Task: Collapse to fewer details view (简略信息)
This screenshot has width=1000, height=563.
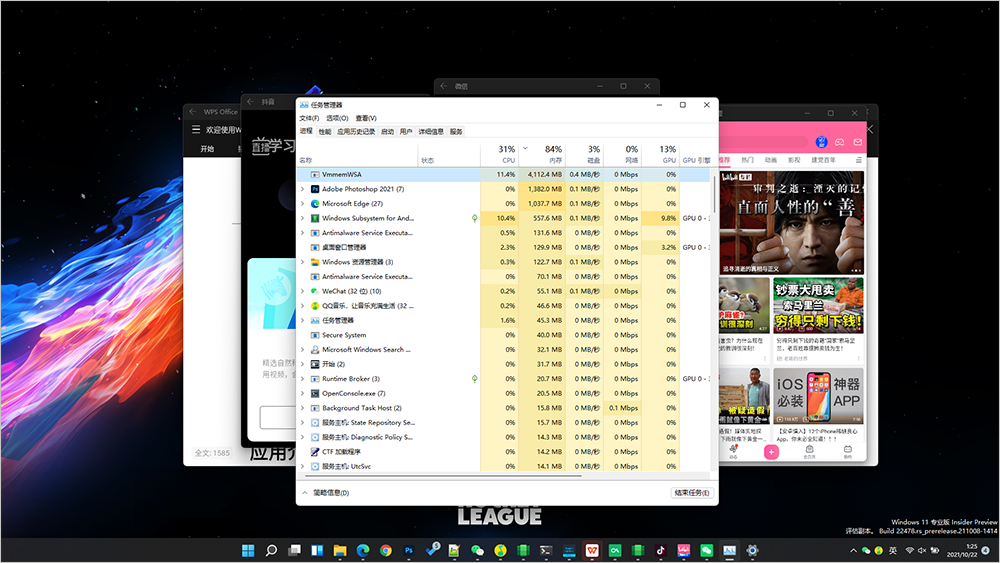Action: [325, 493]
